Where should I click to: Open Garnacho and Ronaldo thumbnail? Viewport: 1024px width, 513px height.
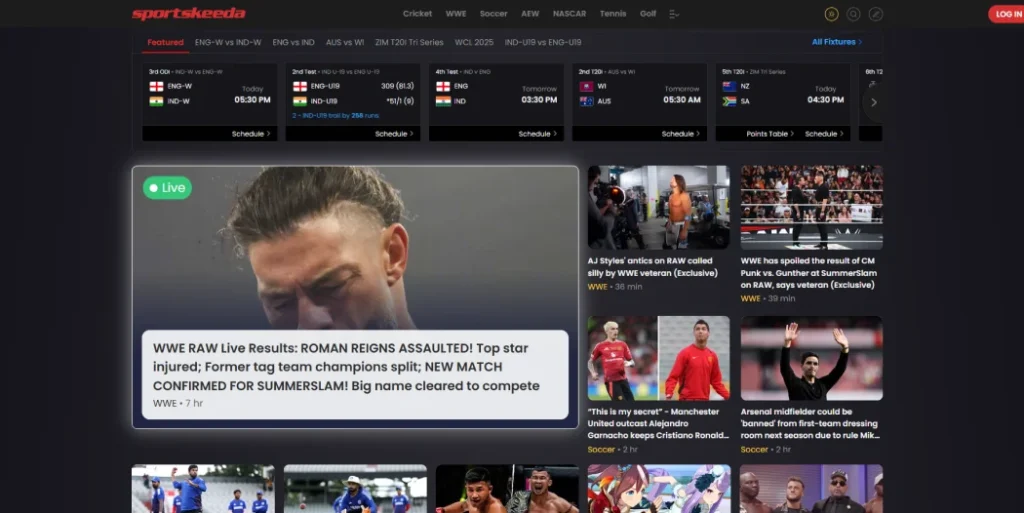coord(658,358)
